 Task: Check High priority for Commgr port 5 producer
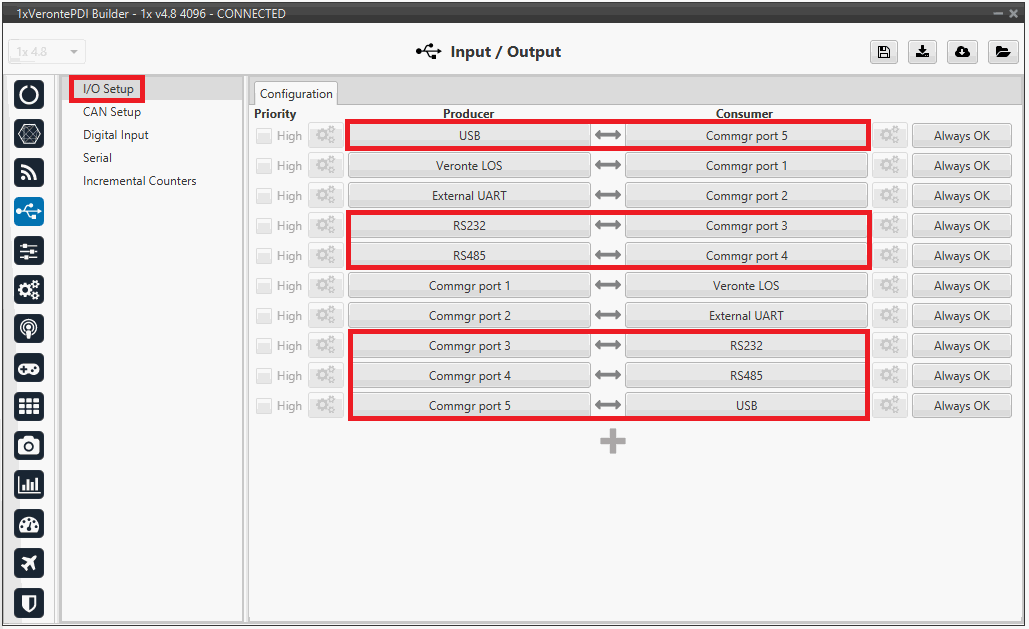point(264,406)
